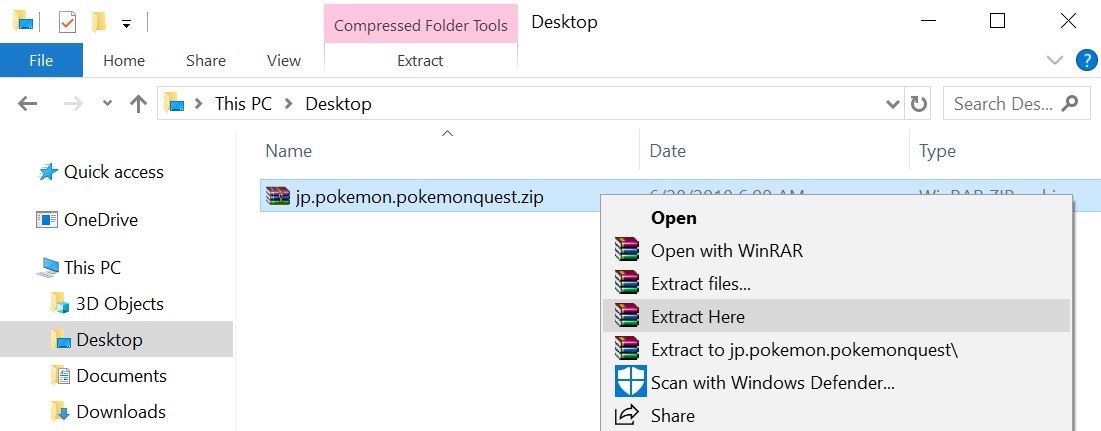Open the File ribbon tab
This screenshot has width=1101, height=431.
(x=41, y=60)
